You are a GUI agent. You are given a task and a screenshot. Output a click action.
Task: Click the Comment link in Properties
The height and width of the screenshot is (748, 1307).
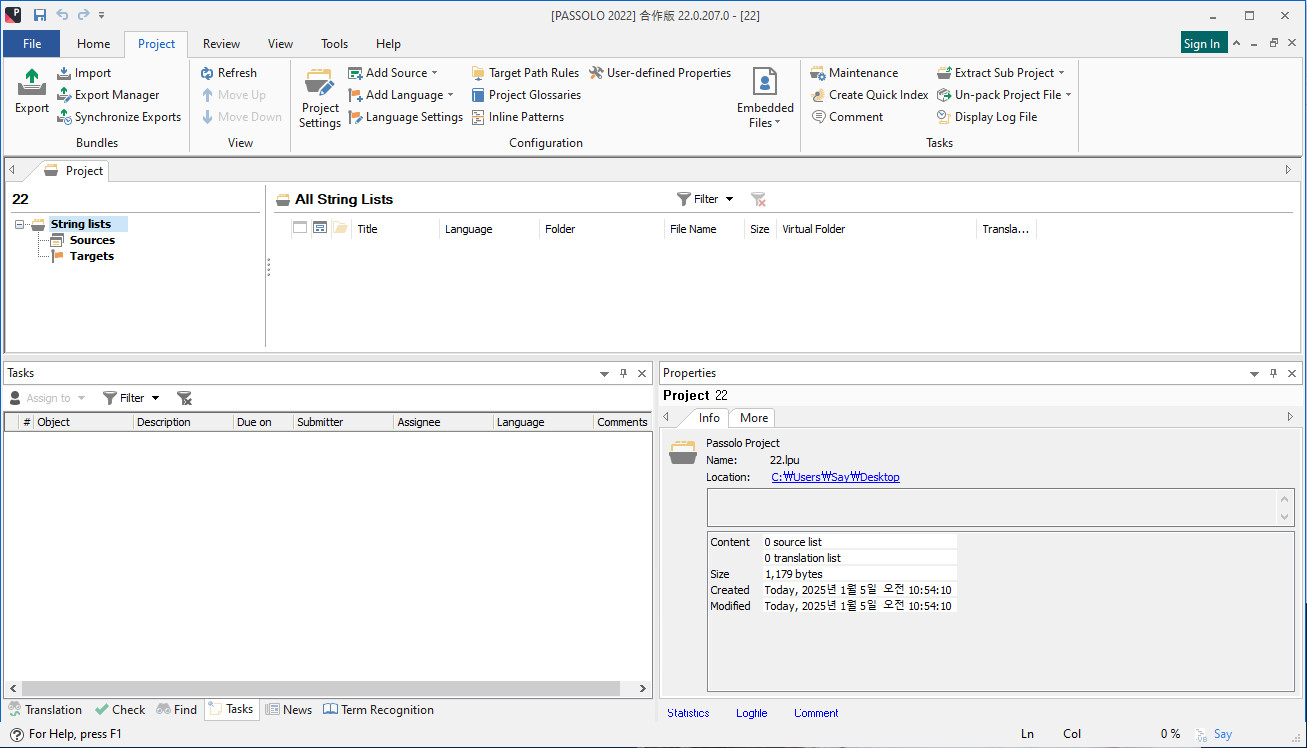pyautogui.click(x=816, y=713)
